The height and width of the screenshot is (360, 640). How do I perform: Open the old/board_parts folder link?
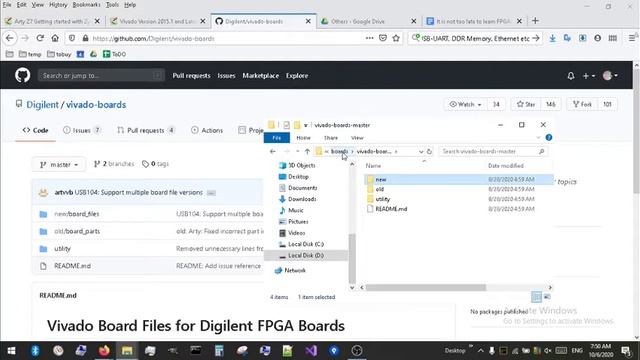(77, 231)
